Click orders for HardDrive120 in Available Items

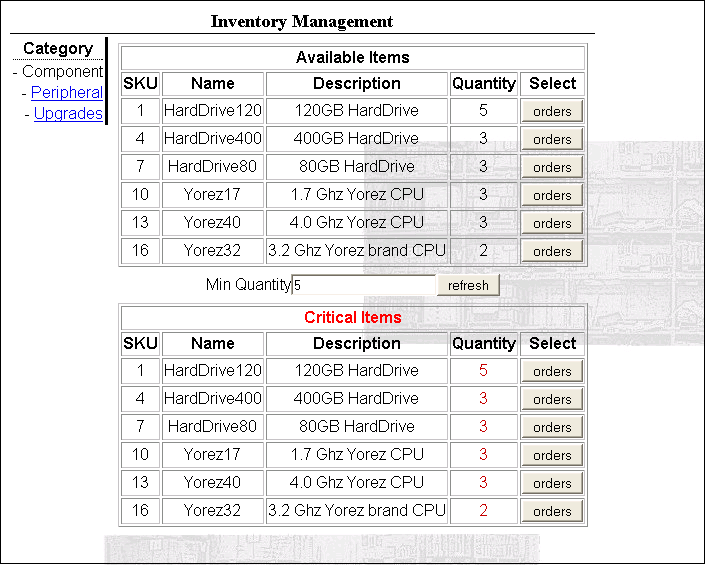tap(552, 111)
